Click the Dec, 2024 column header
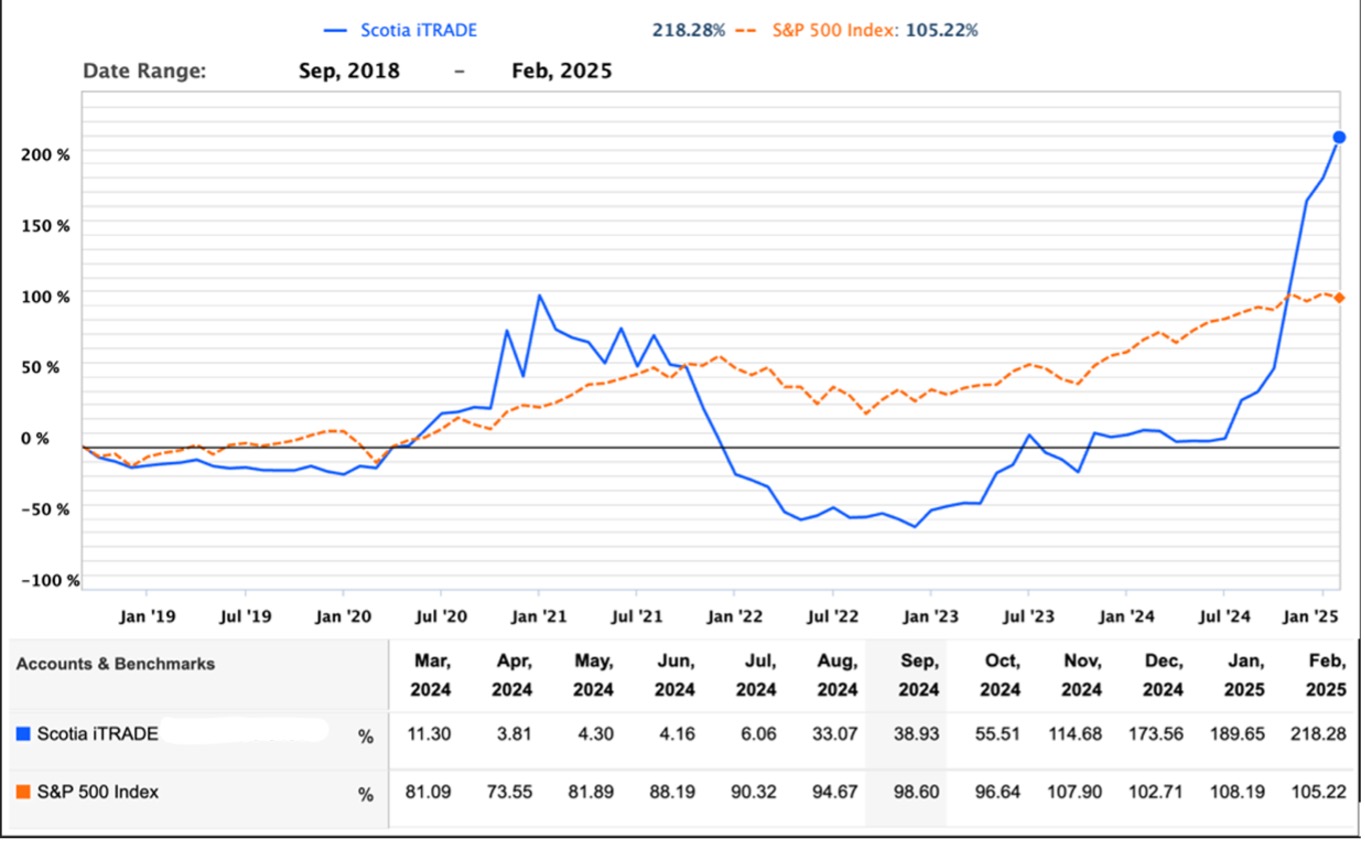 [1163, 675]
